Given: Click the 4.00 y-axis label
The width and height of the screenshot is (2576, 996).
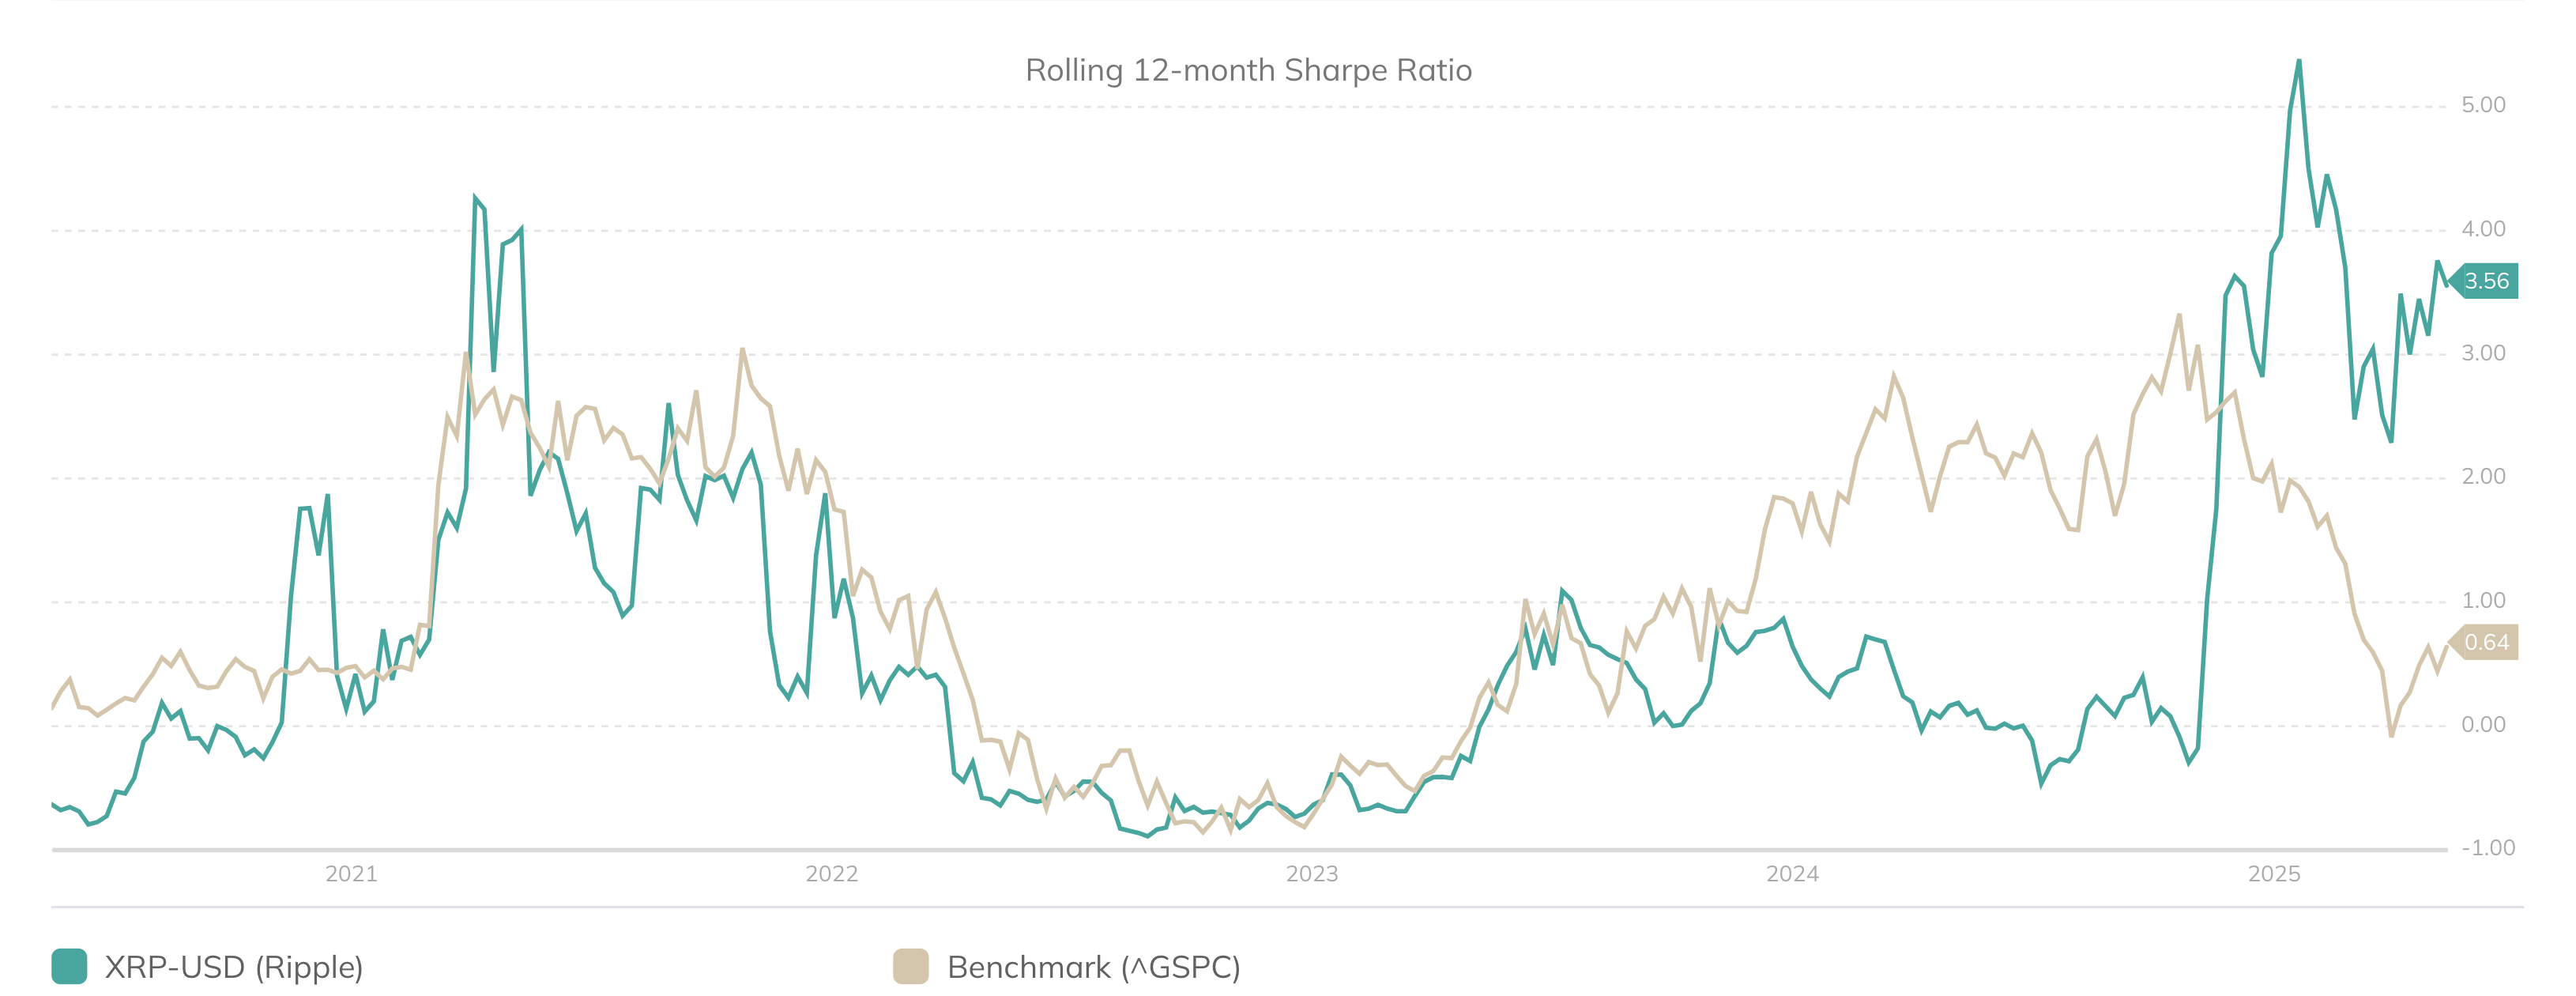Looking at the screenshot, I should click(x=2483, y=229).
